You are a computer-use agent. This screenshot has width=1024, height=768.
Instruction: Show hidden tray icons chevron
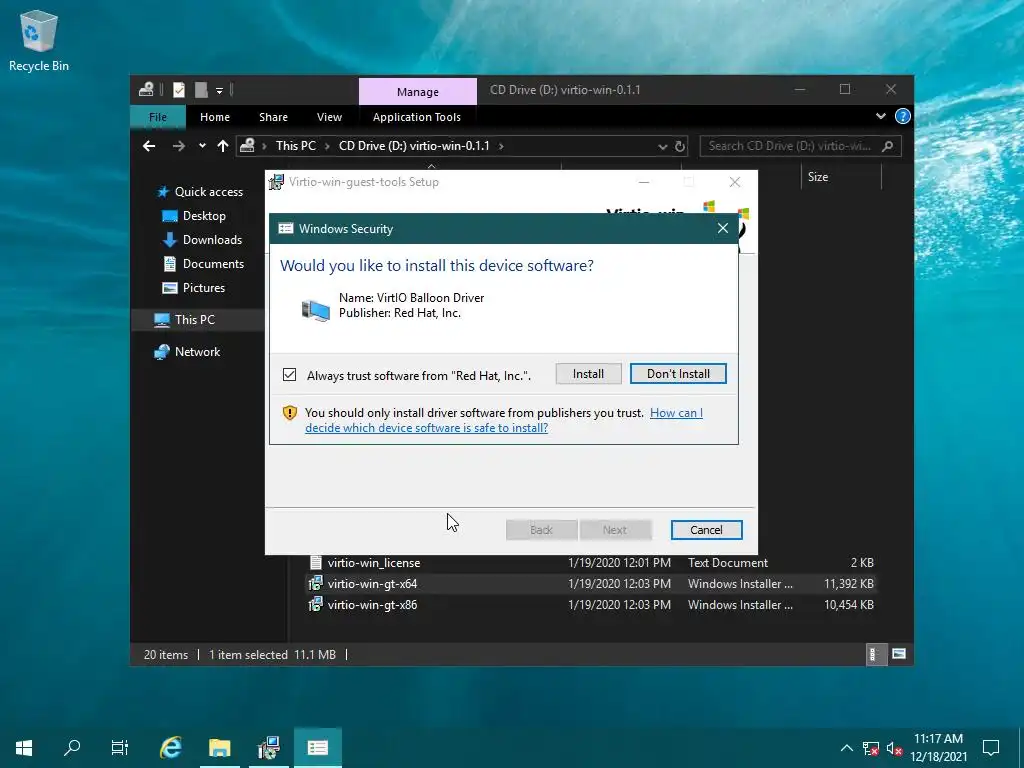coord(846,748)
